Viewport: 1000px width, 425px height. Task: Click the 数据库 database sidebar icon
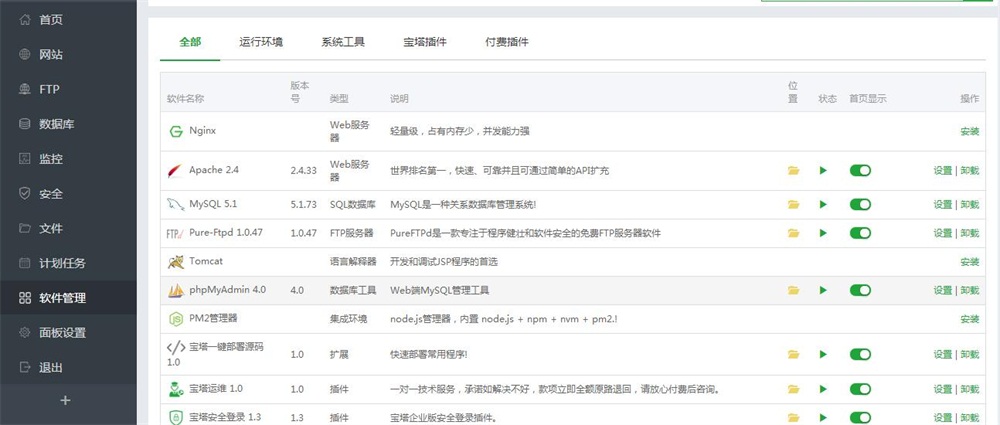coord(25,124)
